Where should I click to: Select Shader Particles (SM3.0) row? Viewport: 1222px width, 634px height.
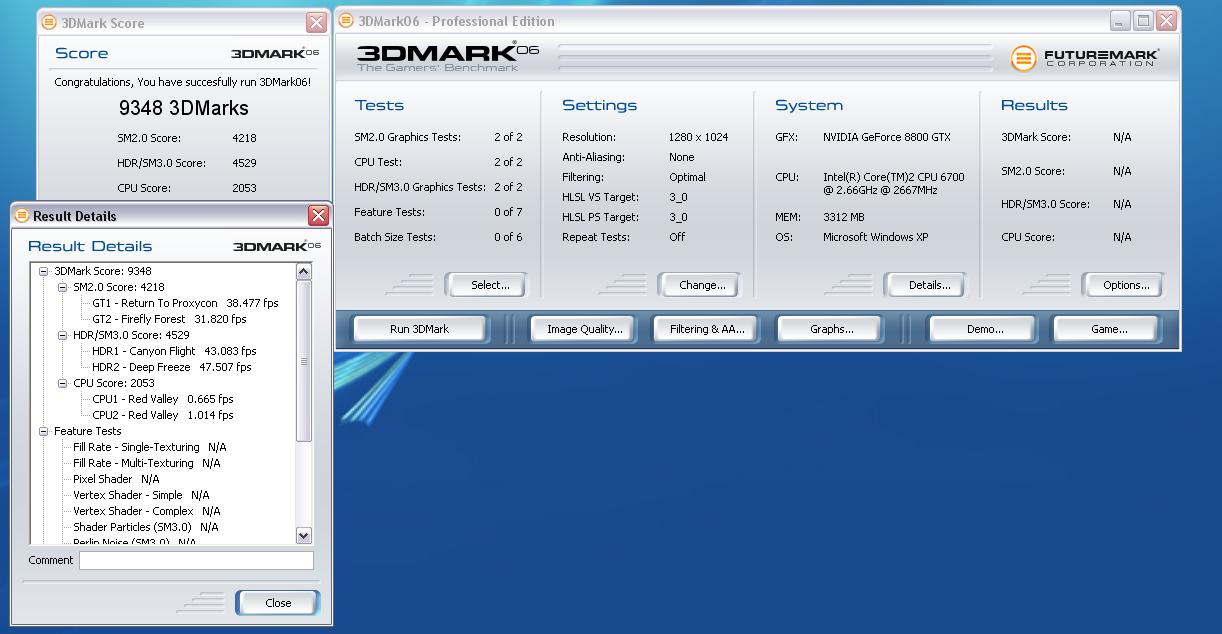(x=145, y=527)
